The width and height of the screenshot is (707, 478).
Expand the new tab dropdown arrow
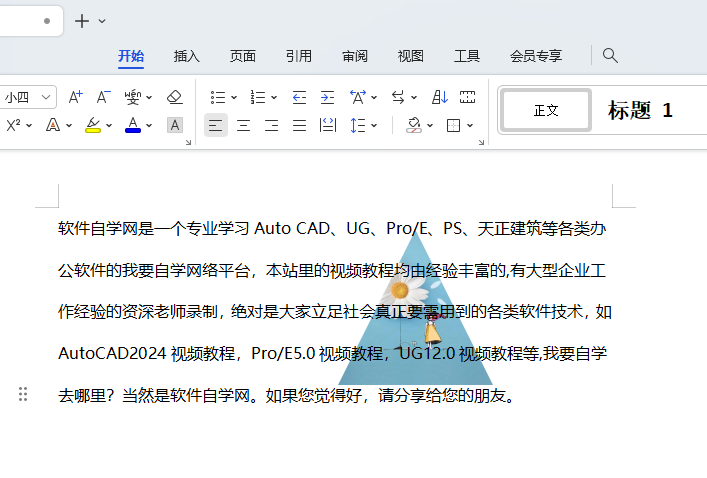pos(102,21)
